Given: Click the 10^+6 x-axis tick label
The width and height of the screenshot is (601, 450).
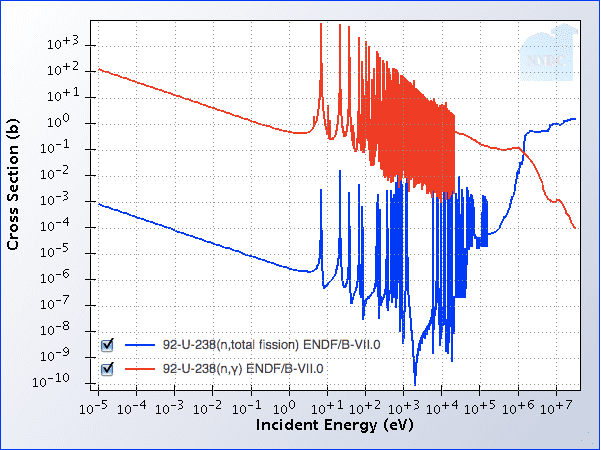Looking at the screenshot, I should click(x=517, y=407).
